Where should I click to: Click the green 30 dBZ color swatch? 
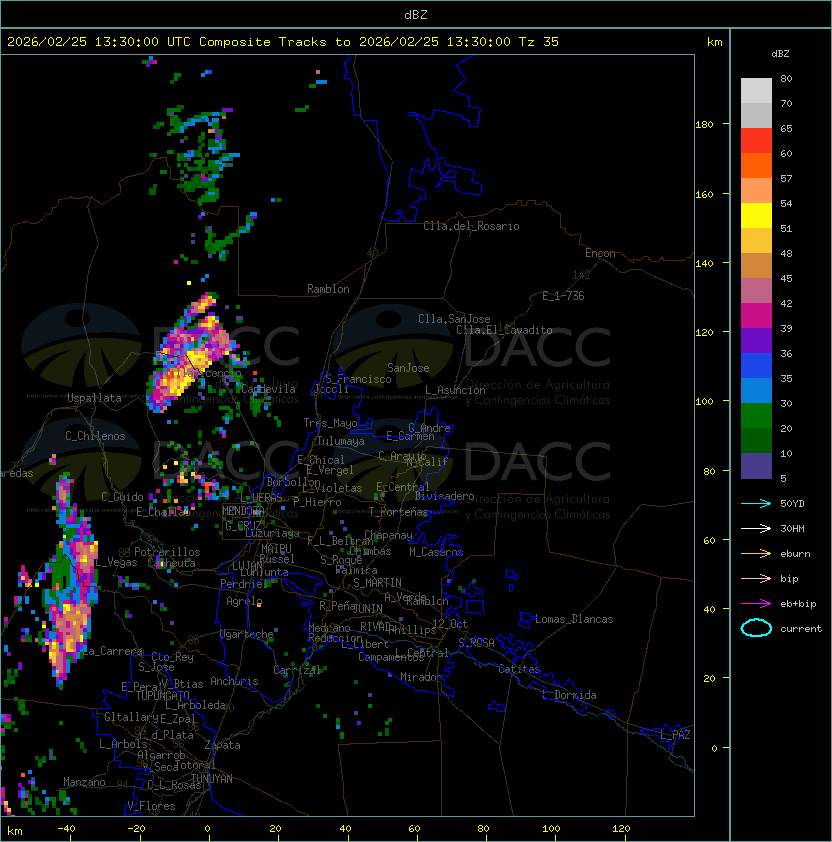tap(756, 416)
